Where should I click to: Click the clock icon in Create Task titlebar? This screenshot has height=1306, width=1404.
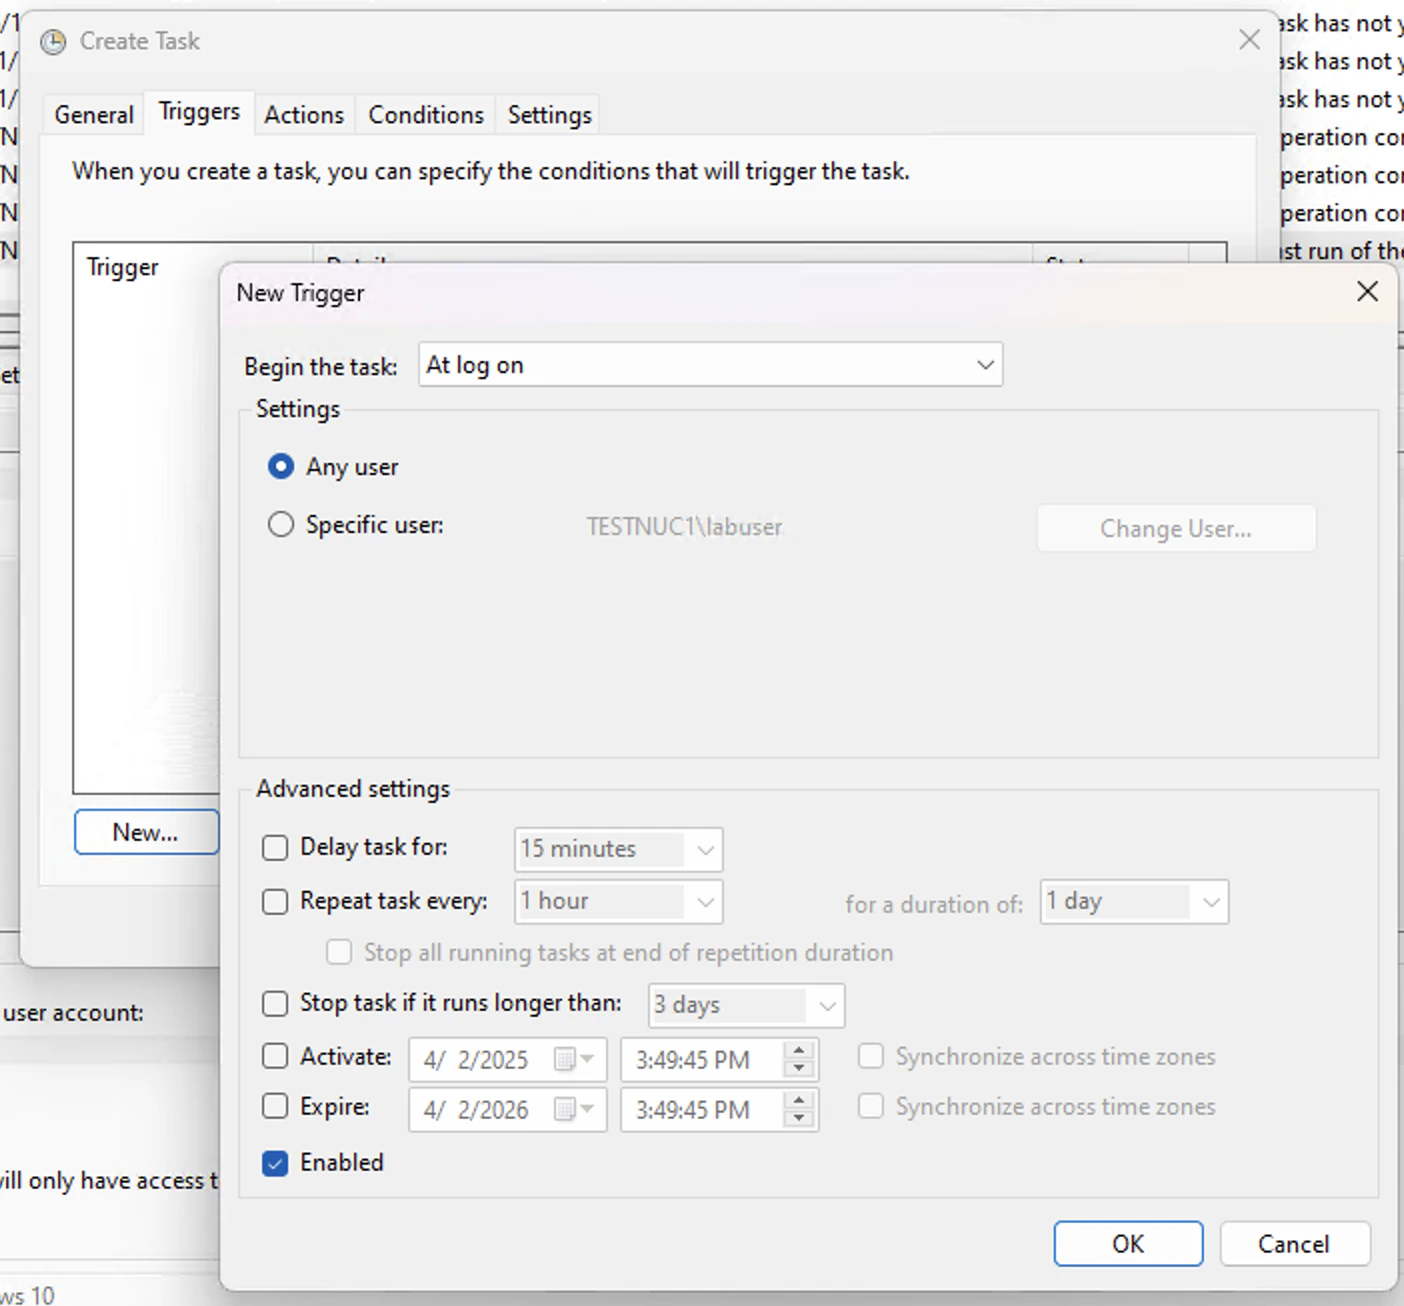52,42
